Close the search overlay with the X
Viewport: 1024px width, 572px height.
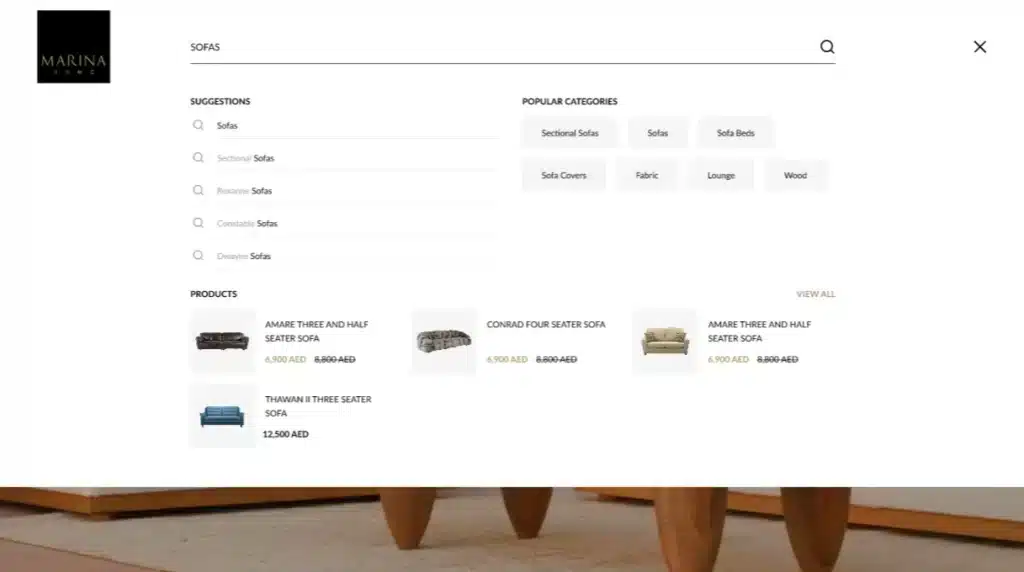(979, 47)
